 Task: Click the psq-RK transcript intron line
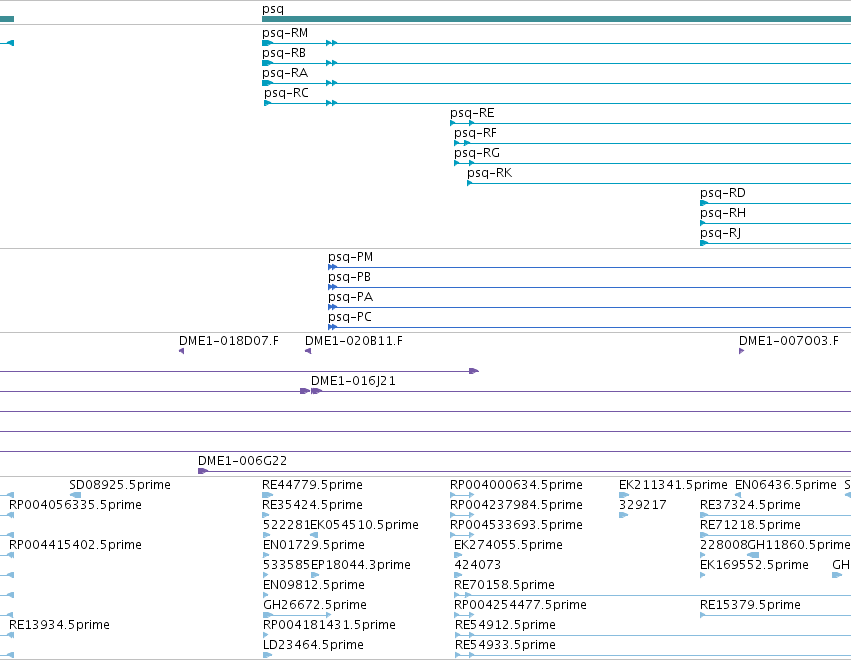click(x=661, y=183)
